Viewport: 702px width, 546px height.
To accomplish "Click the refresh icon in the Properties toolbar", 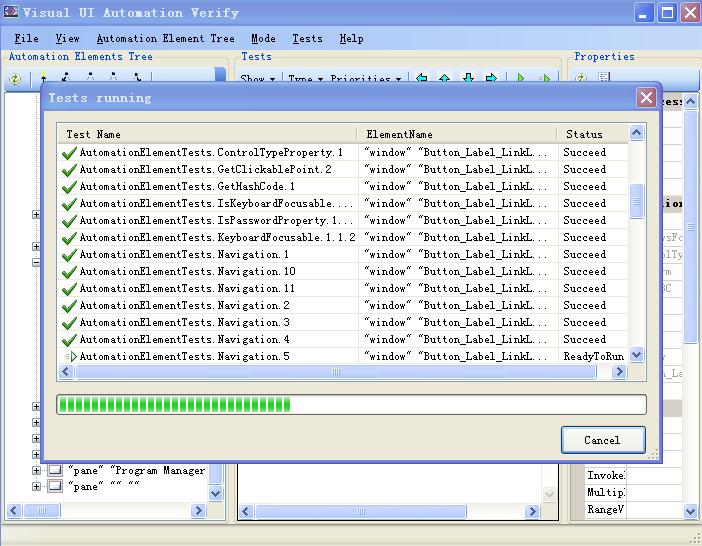I will click(x=581, y=78).
